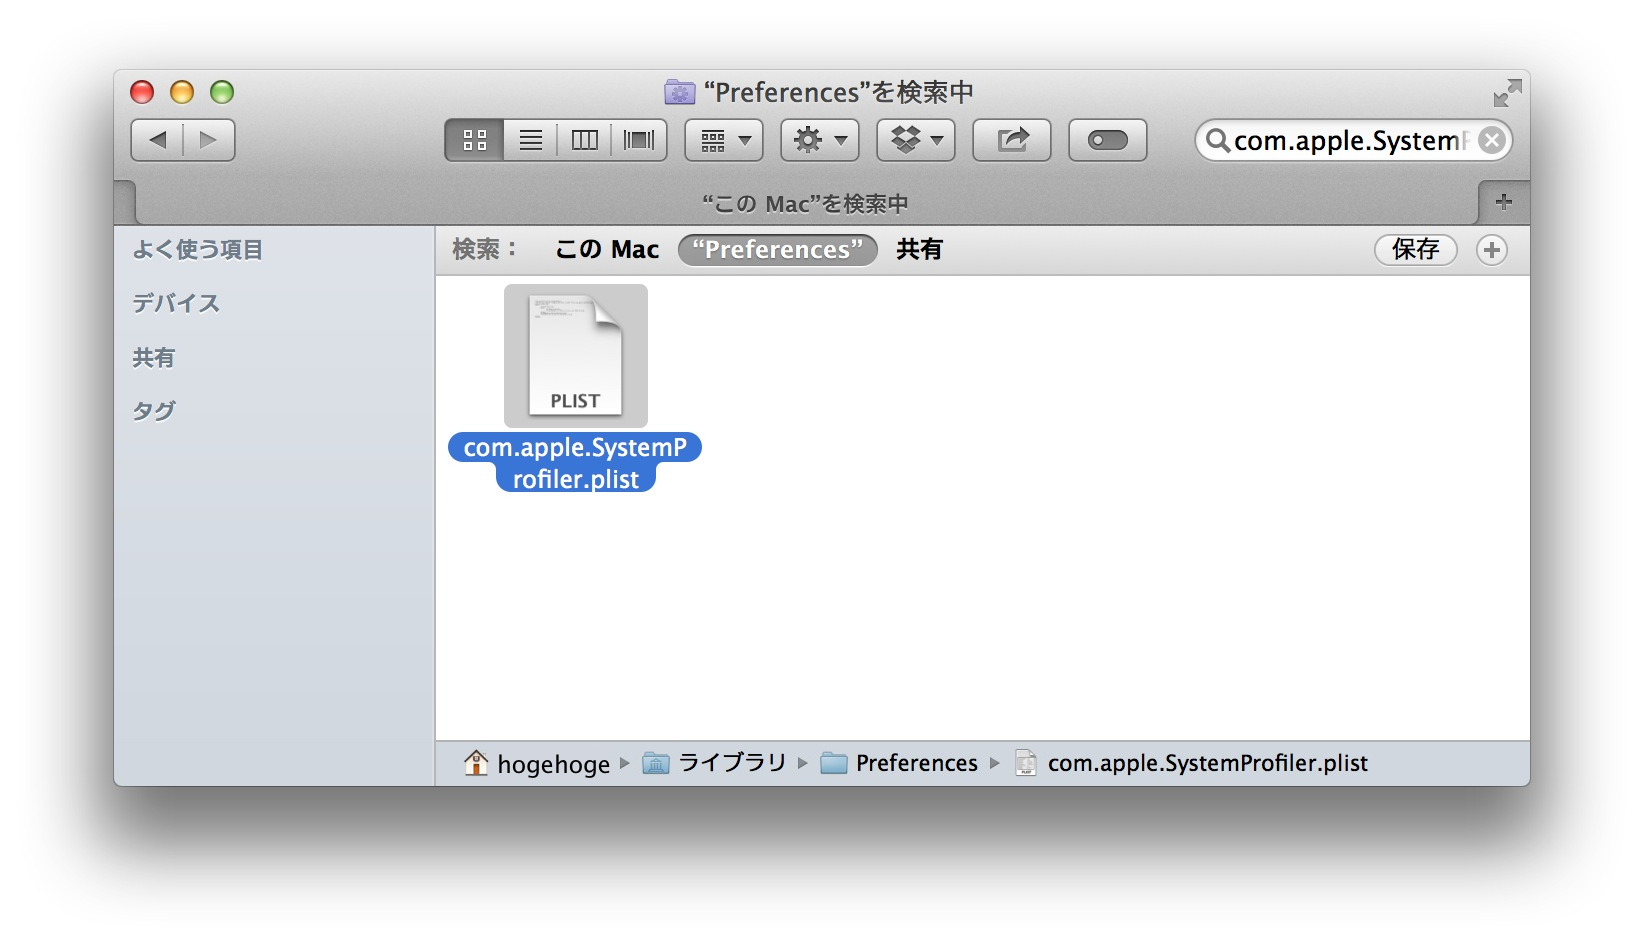Click Preferences folder in path bar
The image size is (1644, 944).
899,763
